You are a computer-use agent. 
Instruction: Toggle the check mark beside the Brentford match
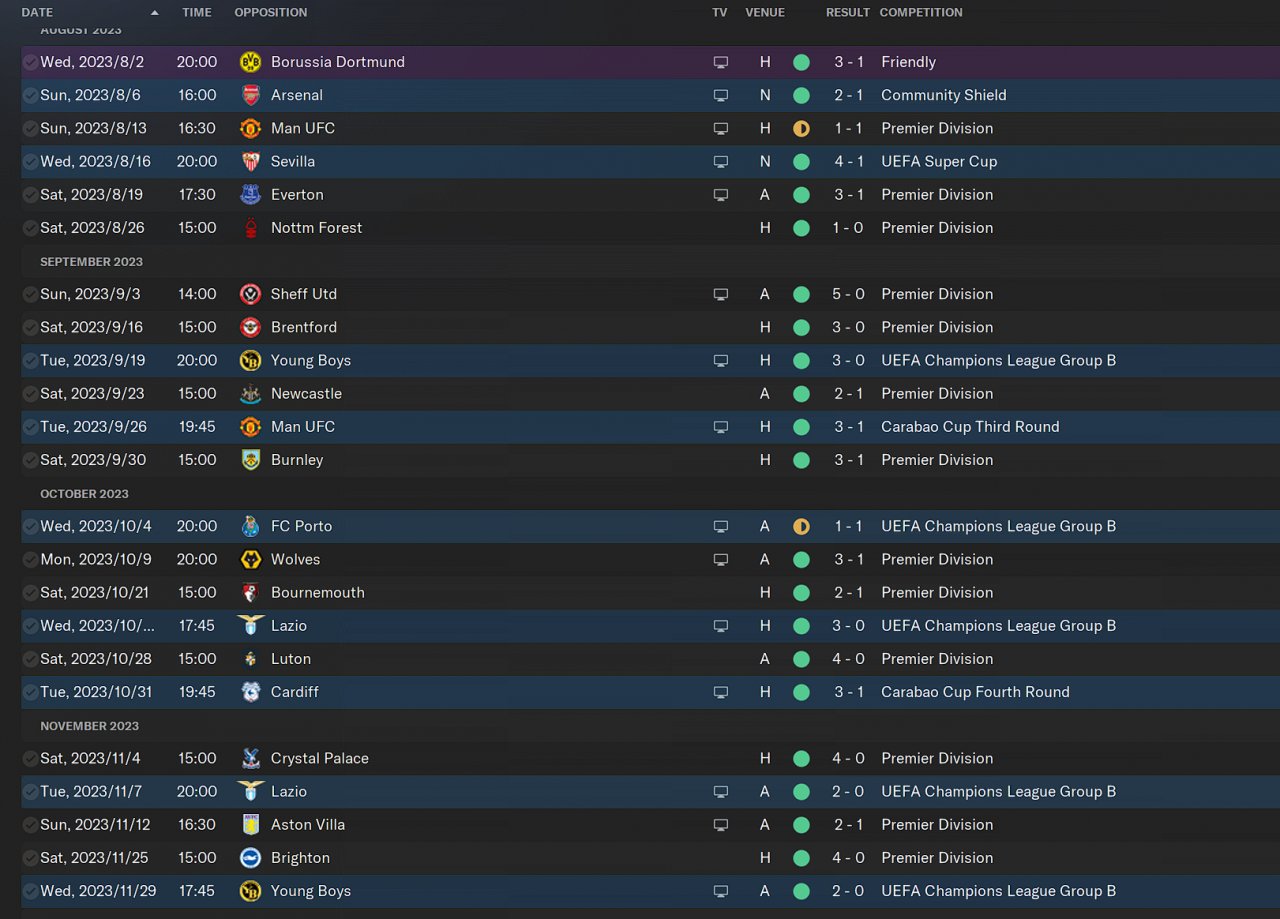pyautogui.click(x=30, y=327)
